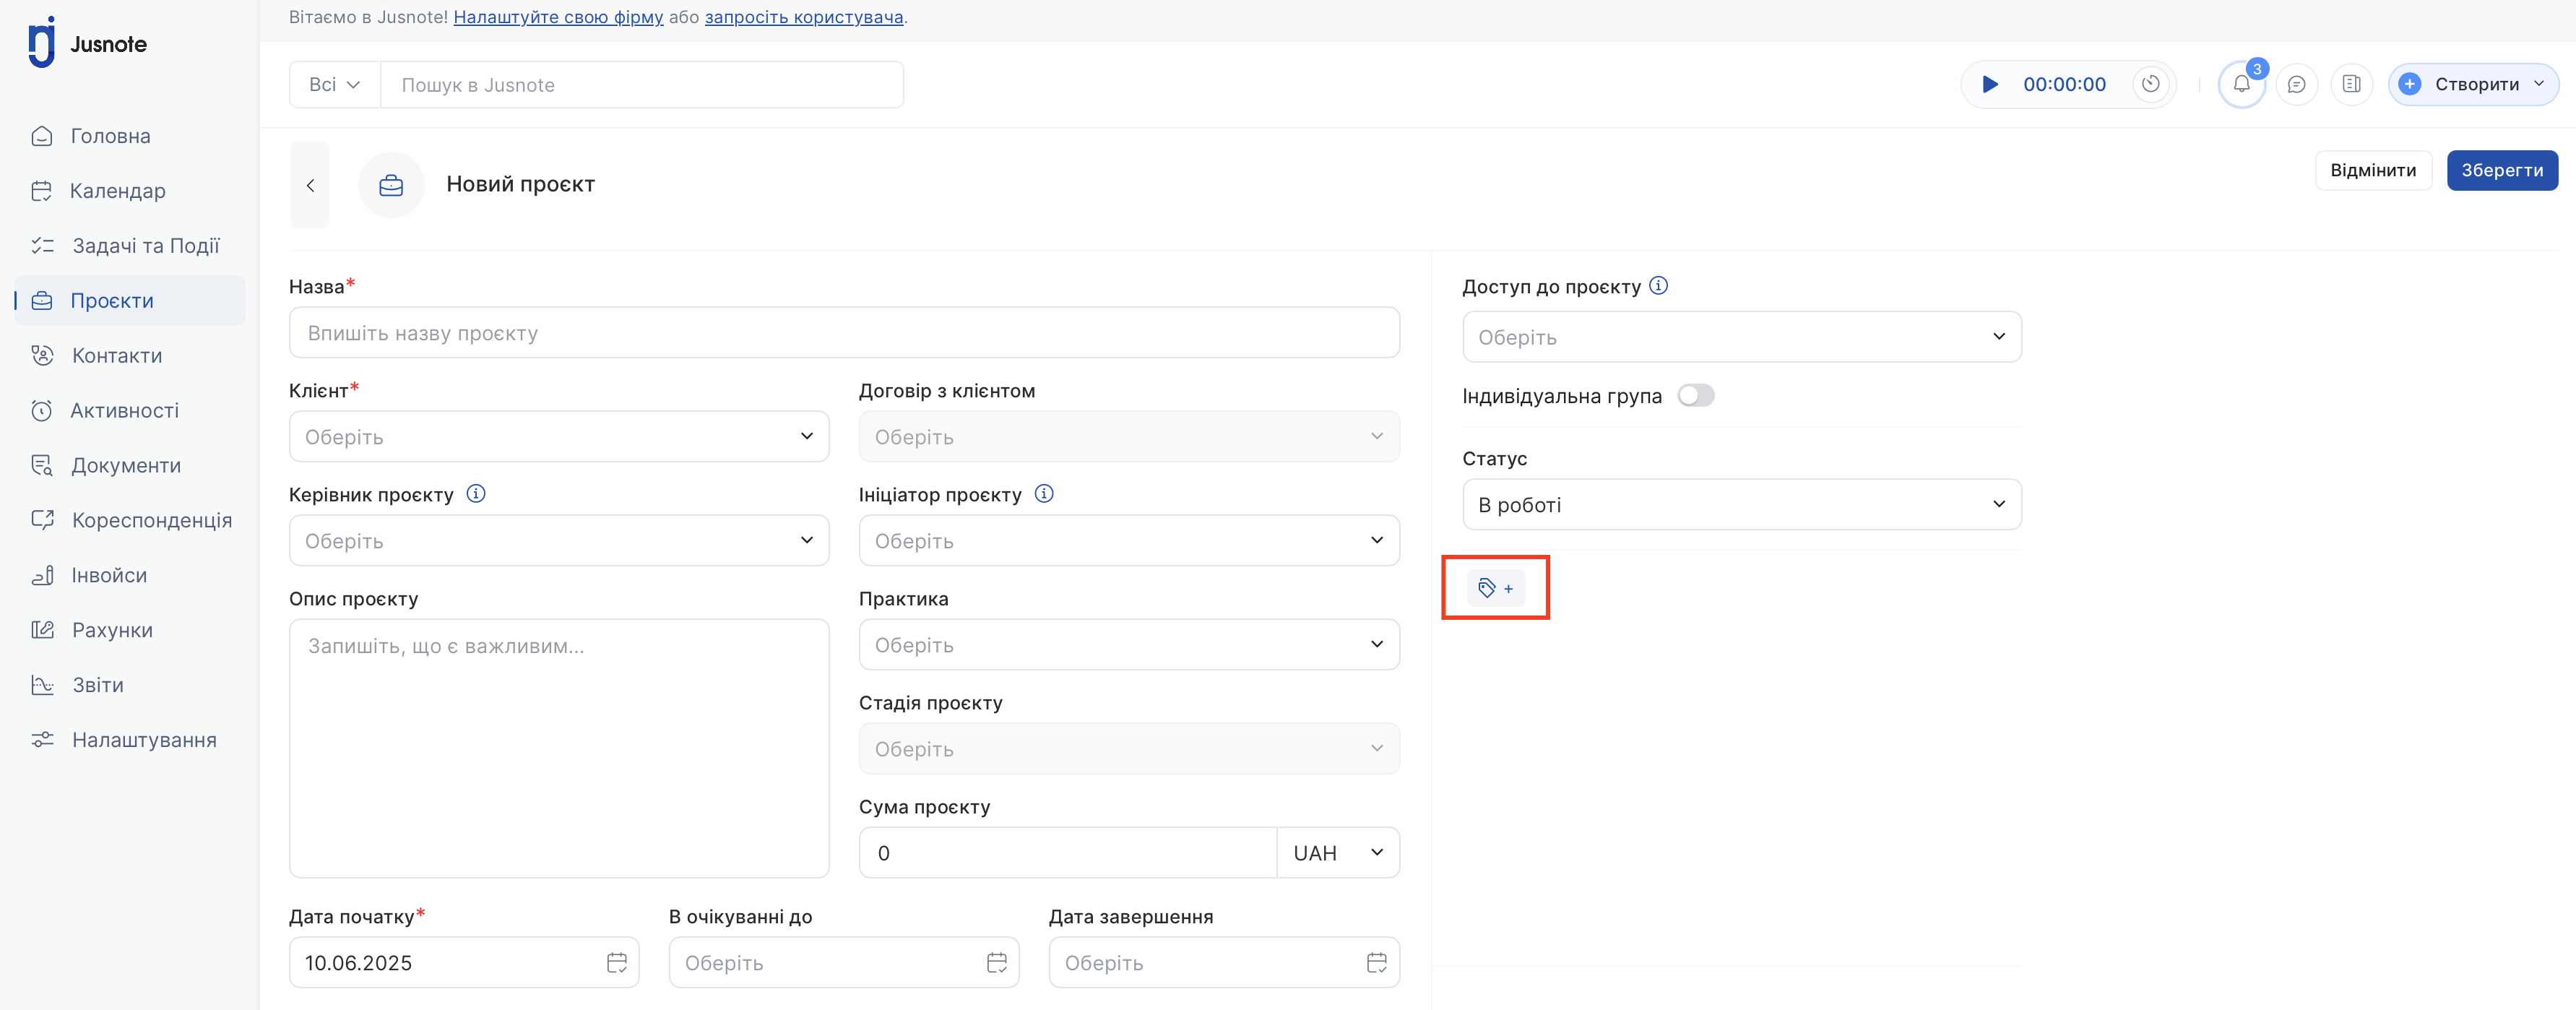Viewport: 2576px width, 1010px height.
Task: Open Звіти in sidebar
Action: click(130, 686)
